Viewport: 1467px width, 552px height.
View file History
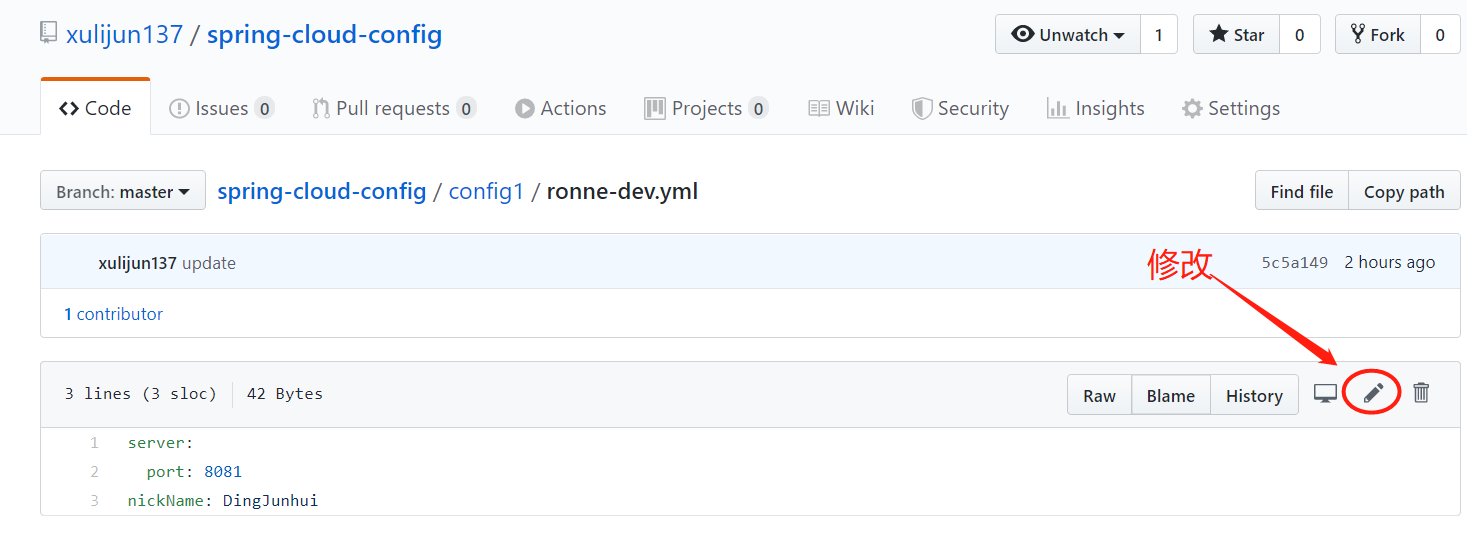(x=1254, y=395)
